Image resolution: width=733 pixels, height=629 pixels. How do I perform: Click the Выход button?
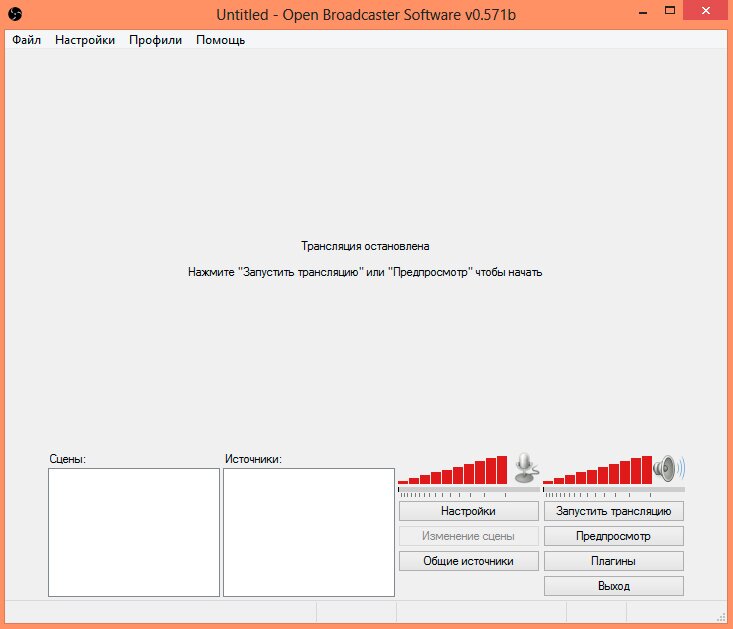click(613, 586)
